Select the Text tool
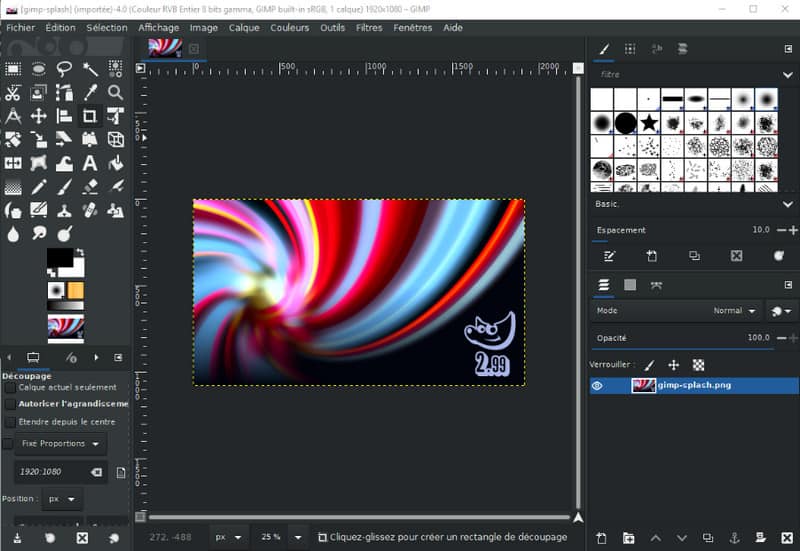Screen dimensions: 800x551 90,163
